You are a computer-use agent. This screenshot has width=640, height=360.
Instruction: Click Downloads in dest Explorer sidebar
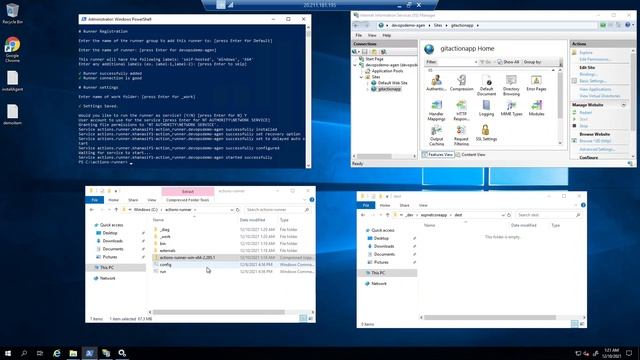pyautogui.click(x=384, y=247)
